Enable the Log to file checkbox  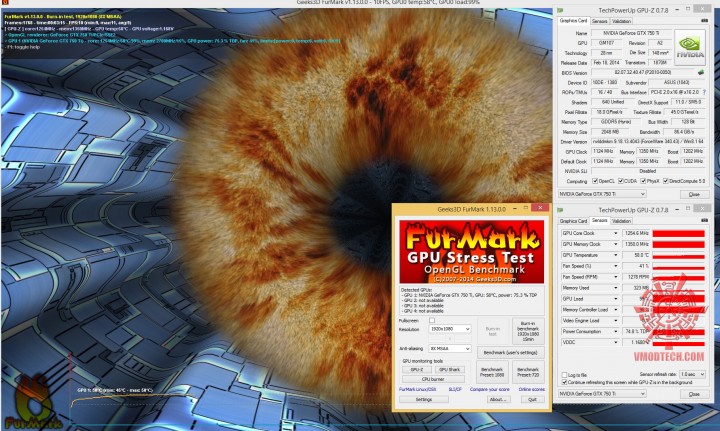pyautogui.click(x=564, y=375)
